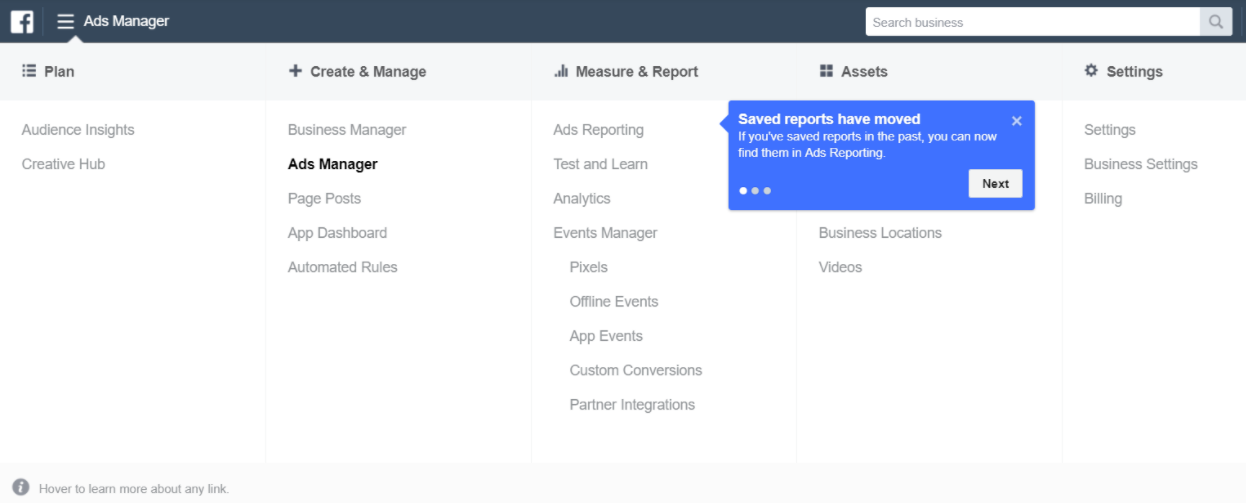Open Videos under Assets

(x=840, y=267)
